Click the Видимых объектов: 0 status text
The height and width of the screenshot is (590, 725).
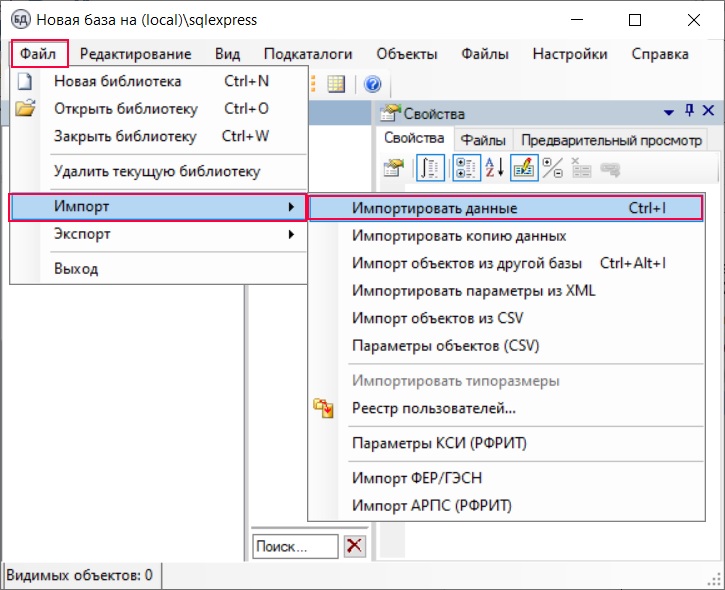coord(80,575)
